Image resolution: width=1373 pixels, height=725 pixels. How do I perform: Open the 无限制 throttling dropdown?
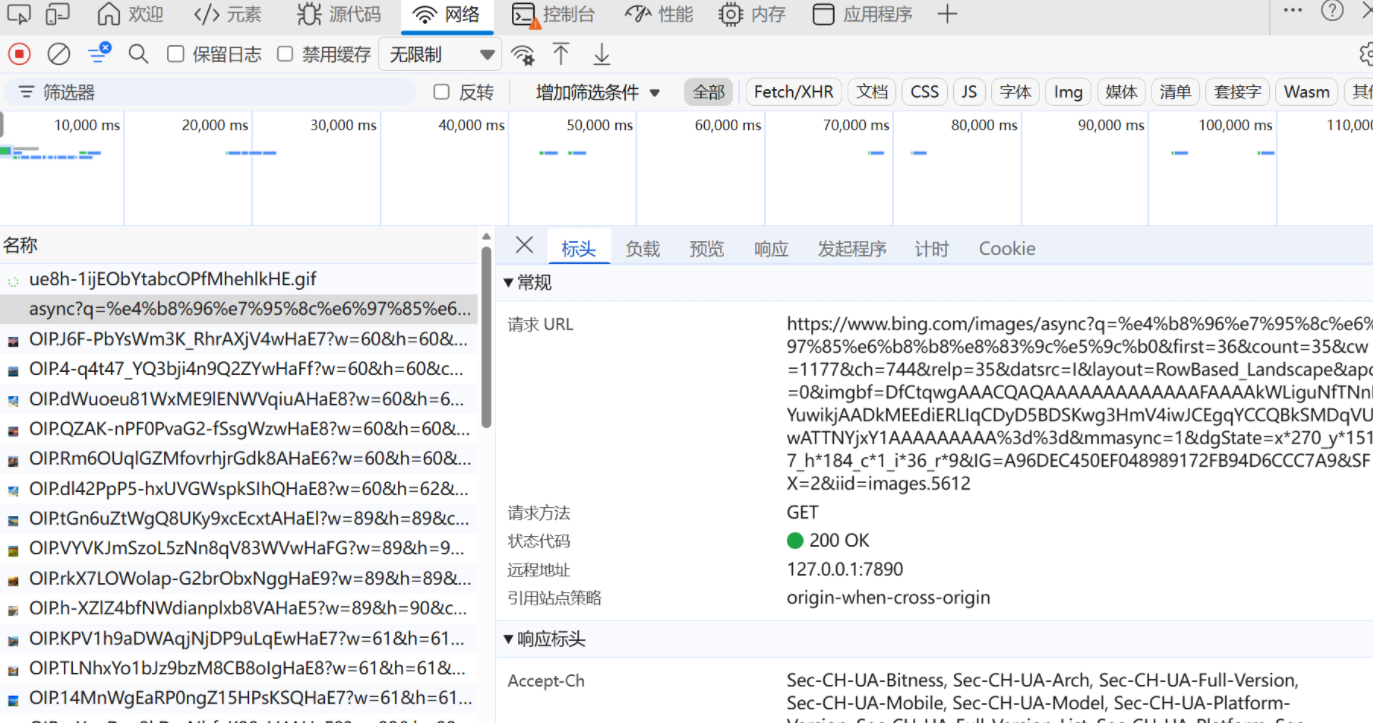[x=440, y=54]
